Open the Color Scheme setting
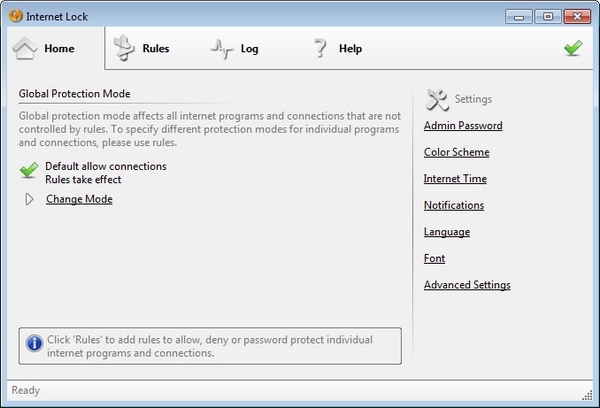600x408 pixels. tap(456, 152)
